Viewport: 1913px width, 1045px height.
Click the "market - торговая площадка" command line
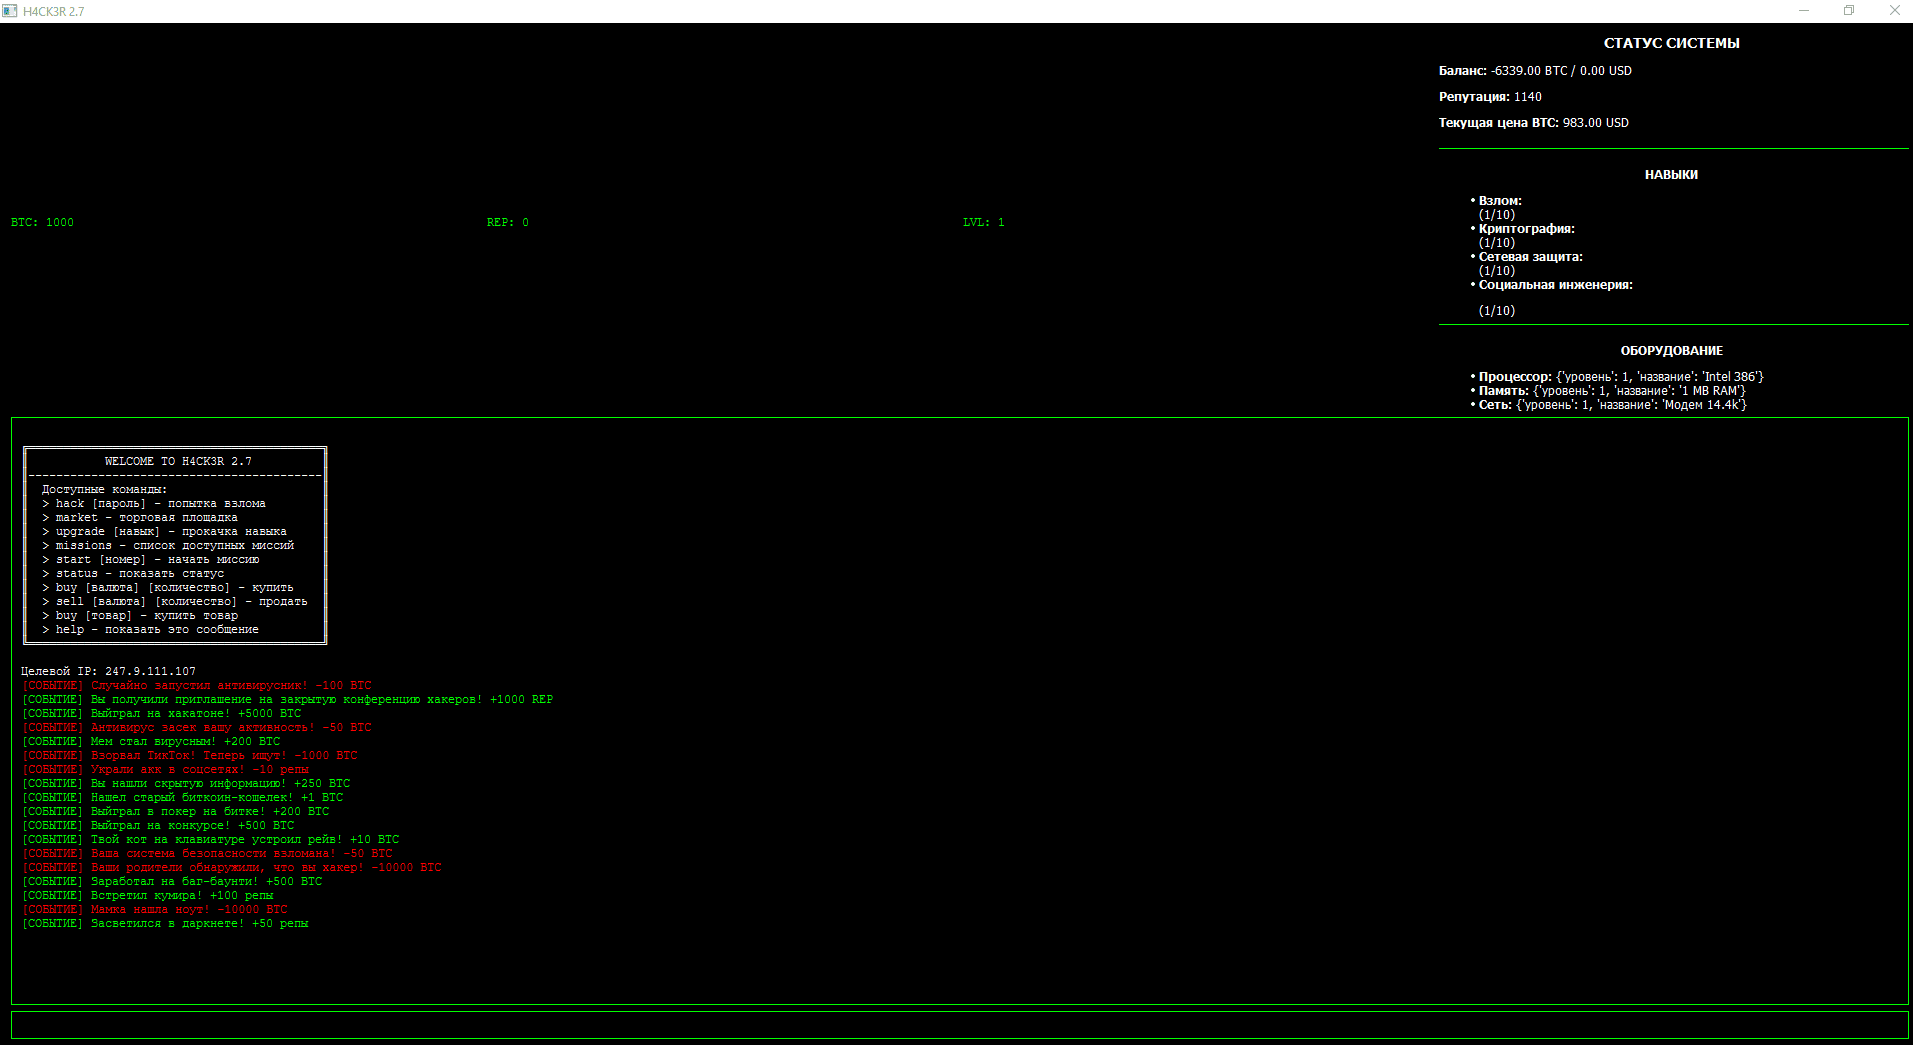140,517
